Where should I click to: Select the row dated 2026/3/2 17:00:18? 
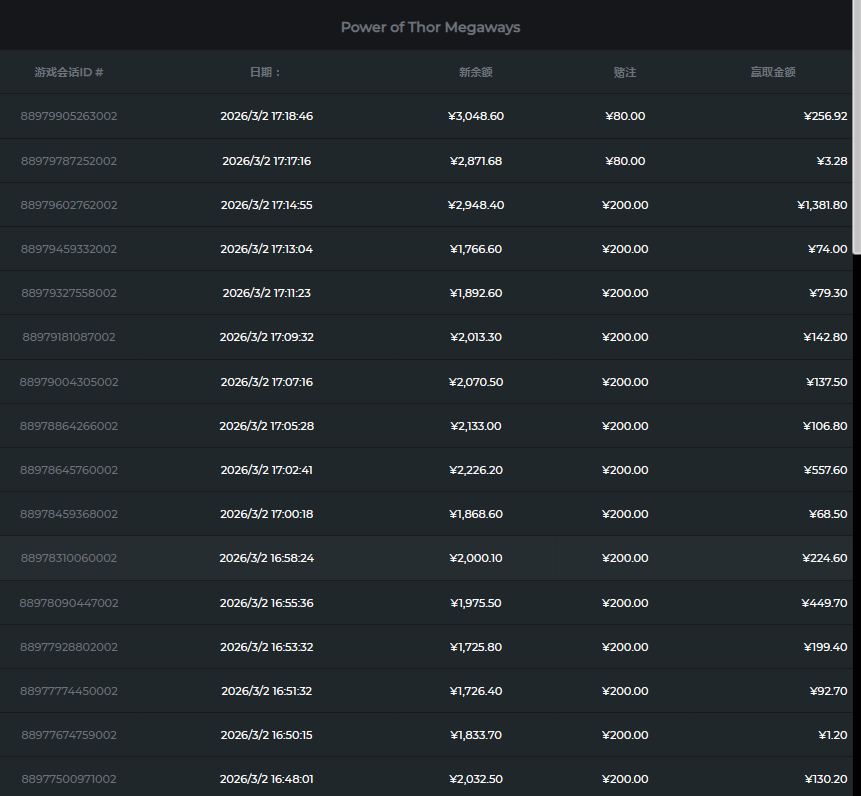pyautogui.click(x=267, y=514)
